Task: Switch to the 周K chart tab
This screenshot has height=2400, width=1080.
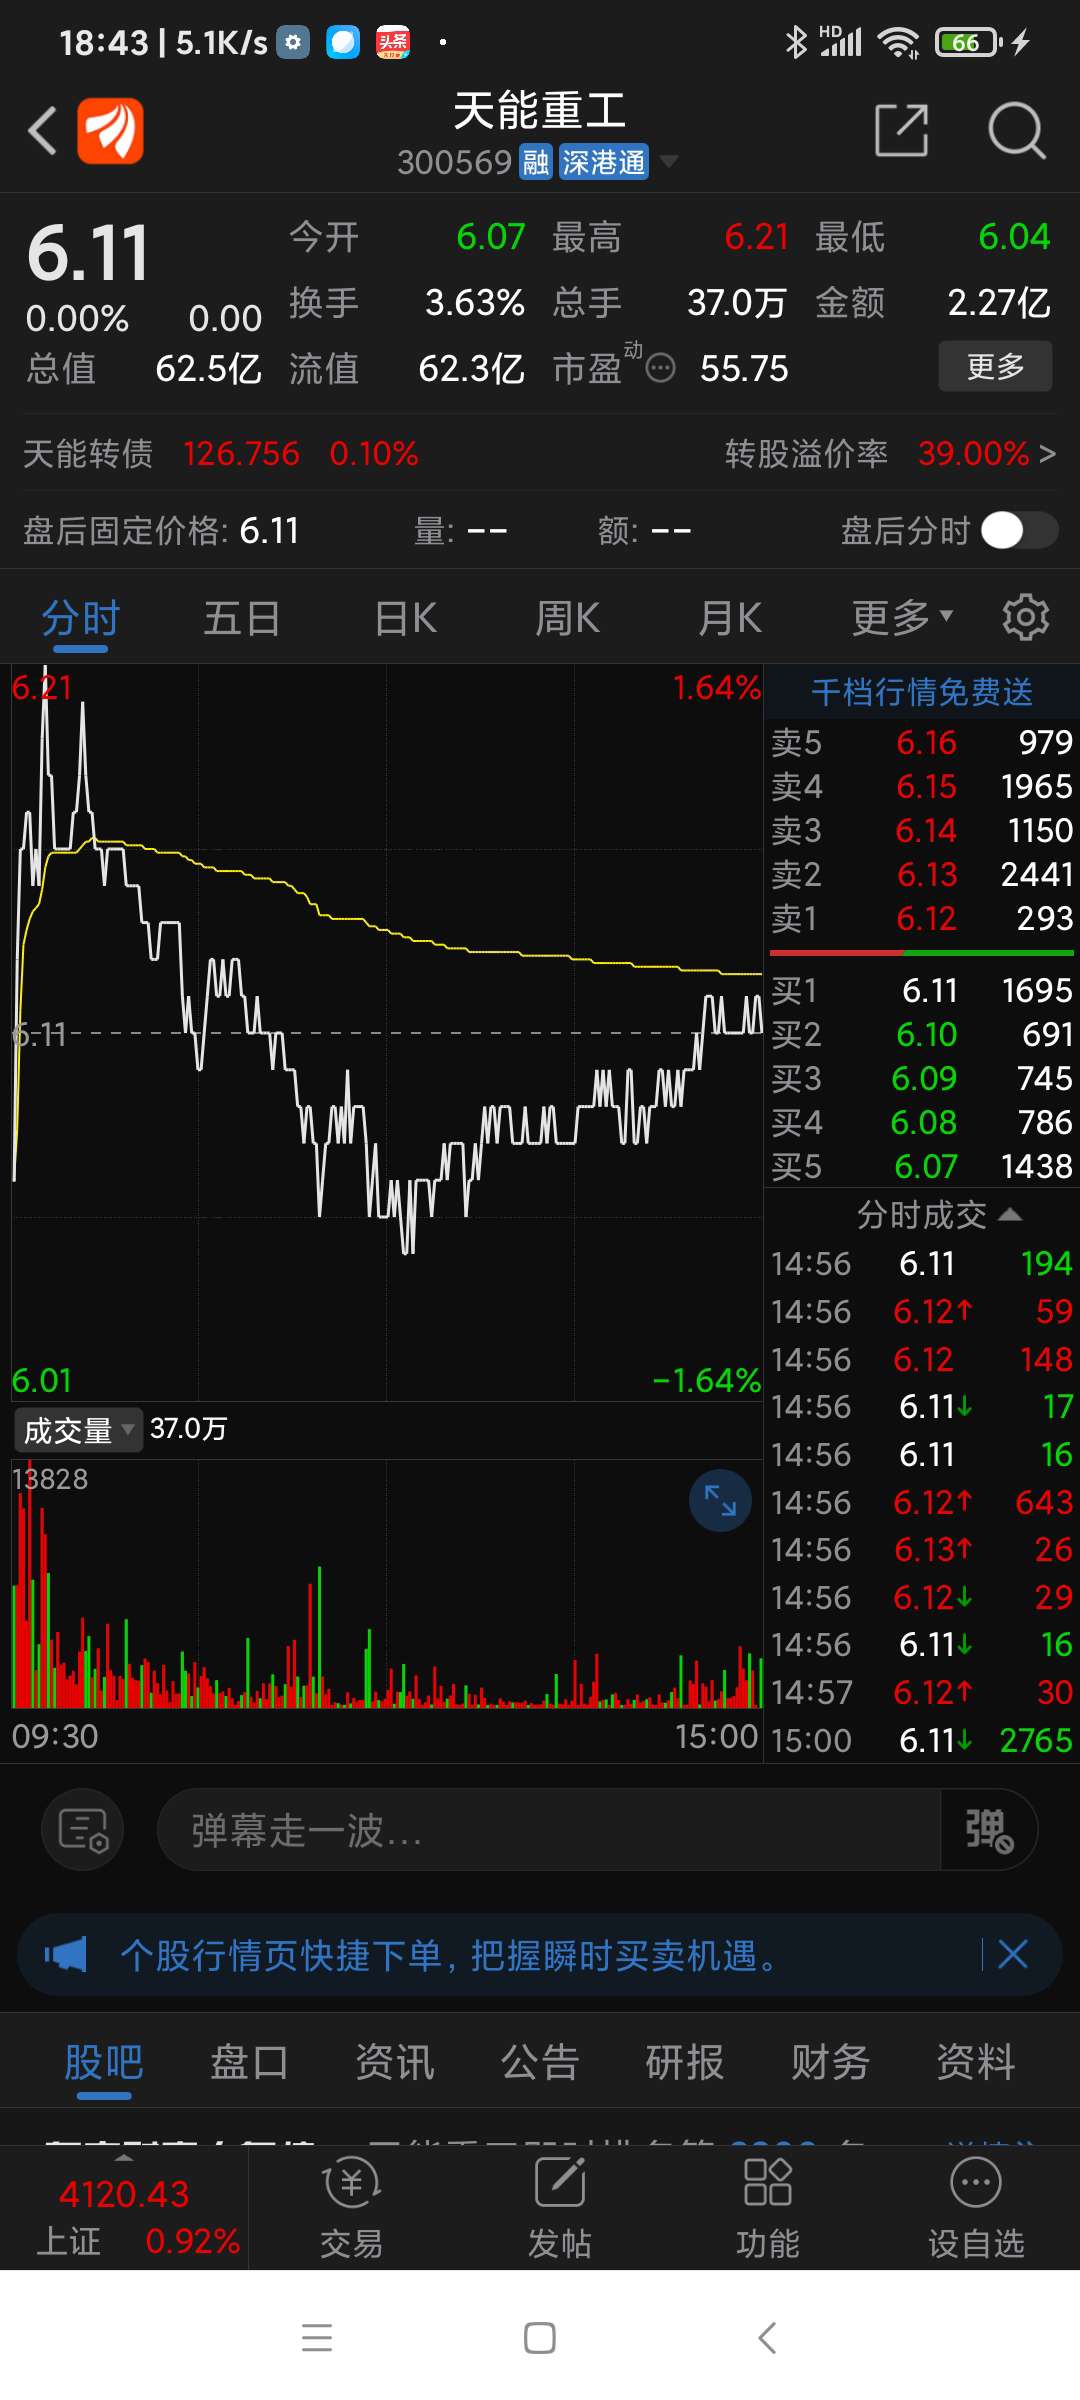Action: (568, 618)
